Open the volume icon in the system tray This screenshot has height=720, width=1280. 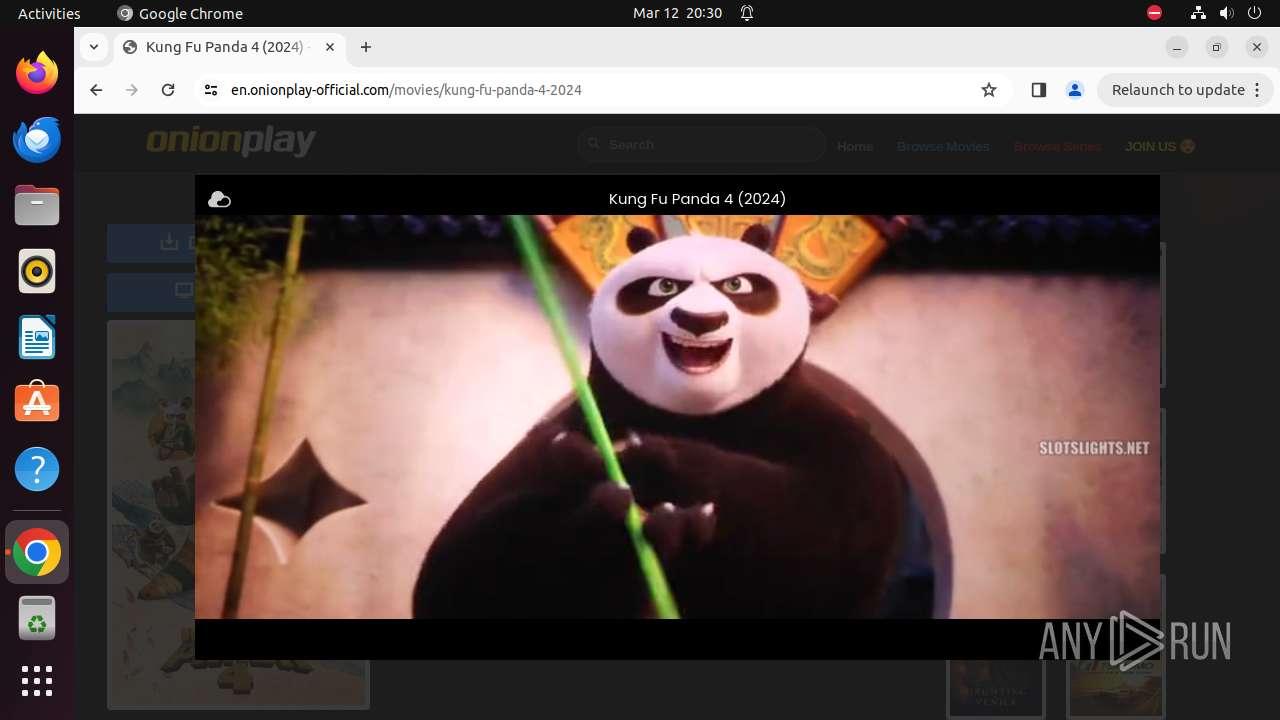[1227, 13]
